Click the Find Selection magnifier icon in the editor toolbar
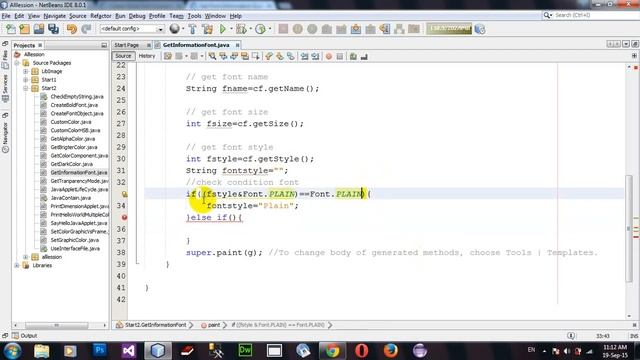This screenshot has height=360, width=640. click(212, 56)
